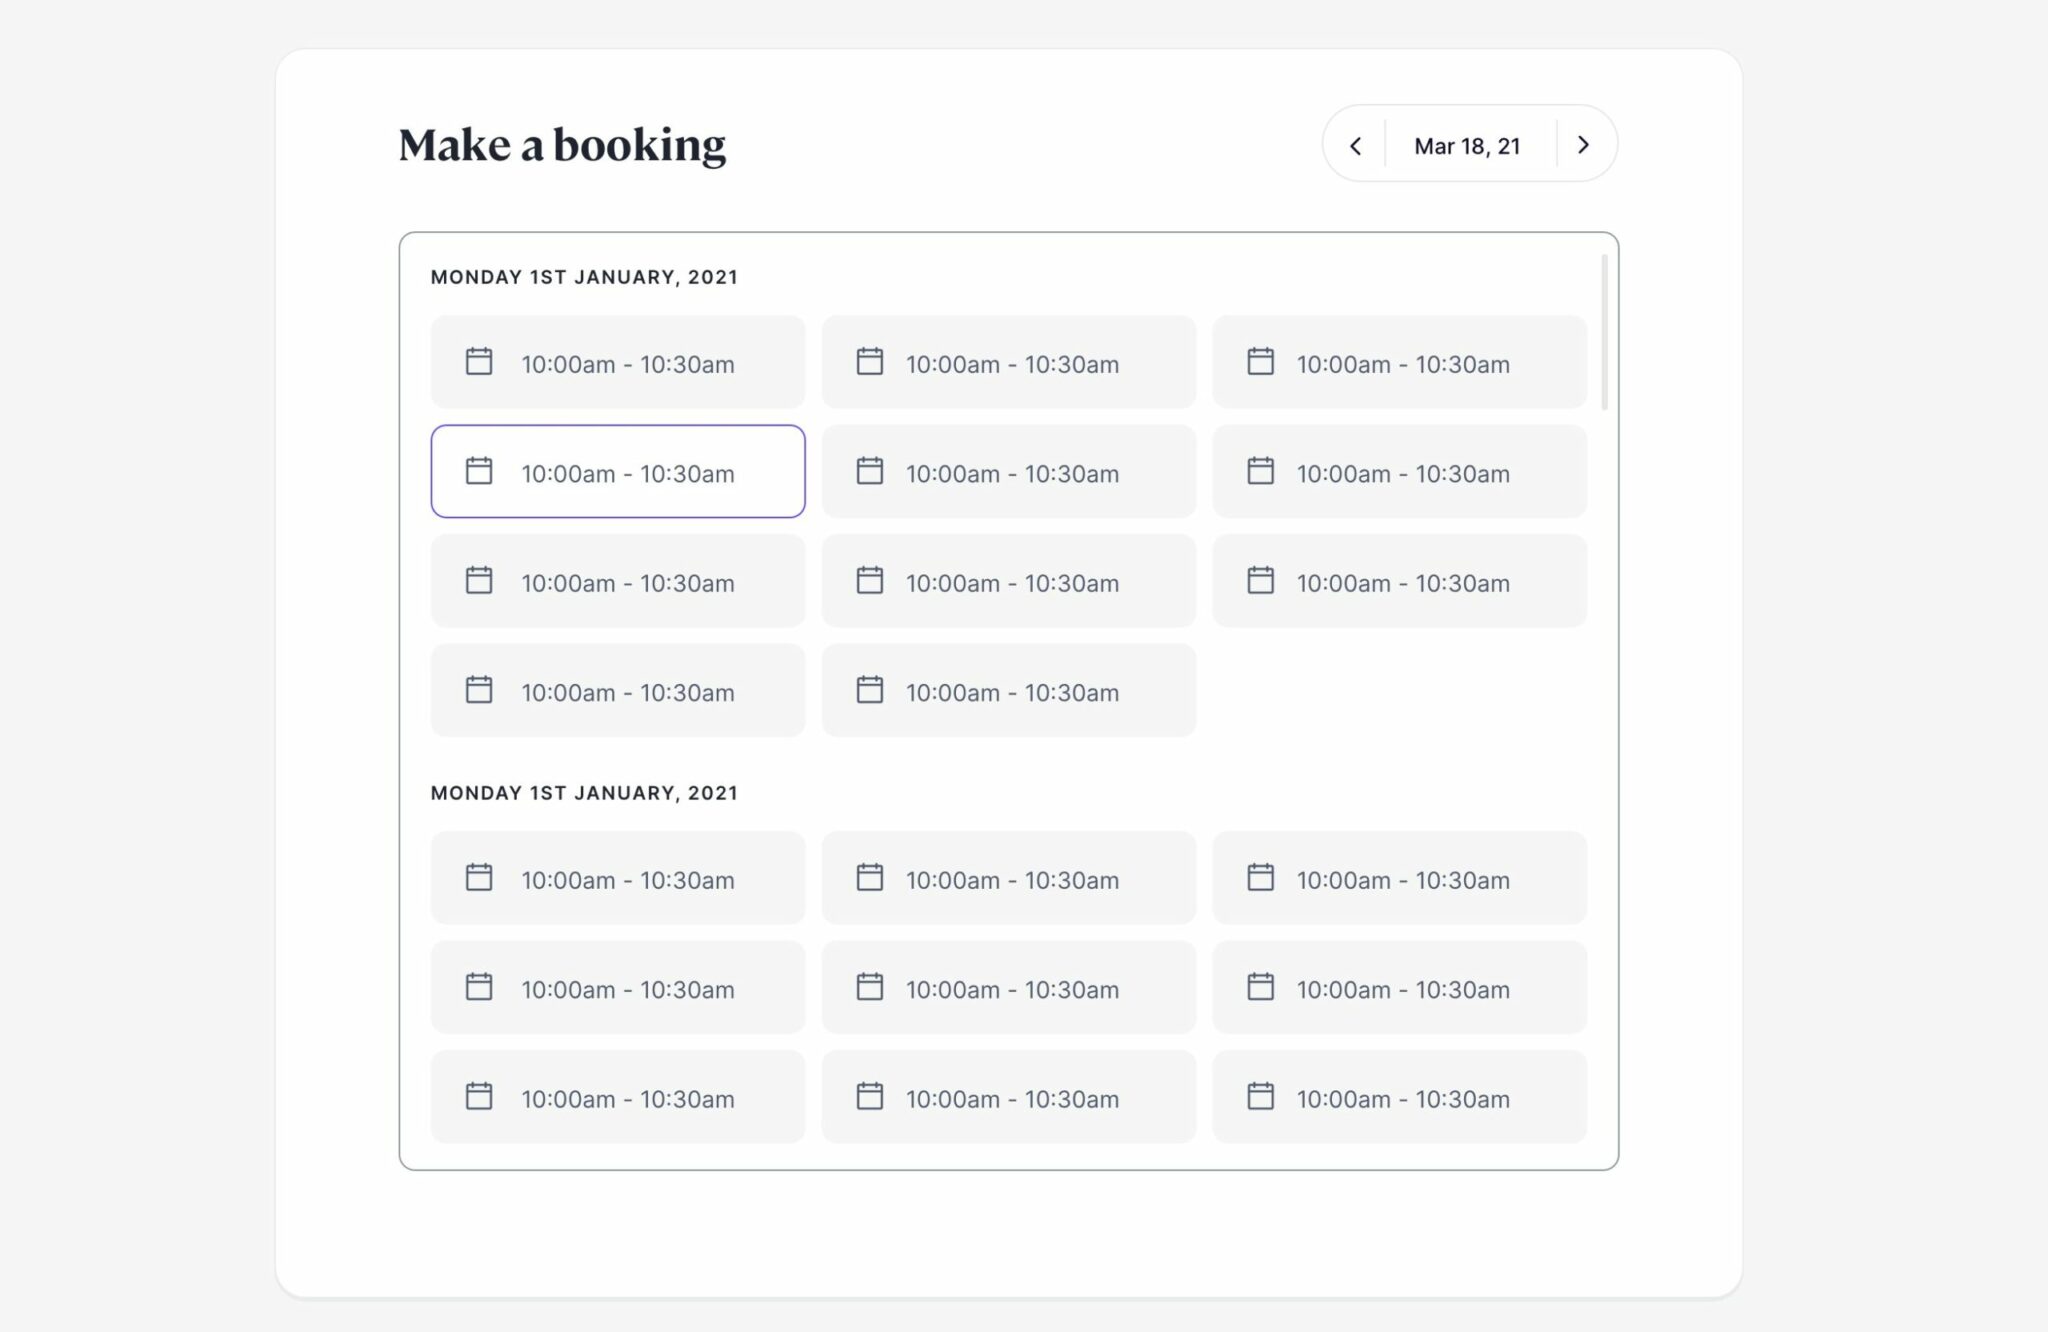Select the last slot in the fourth row

point(1007,690)
